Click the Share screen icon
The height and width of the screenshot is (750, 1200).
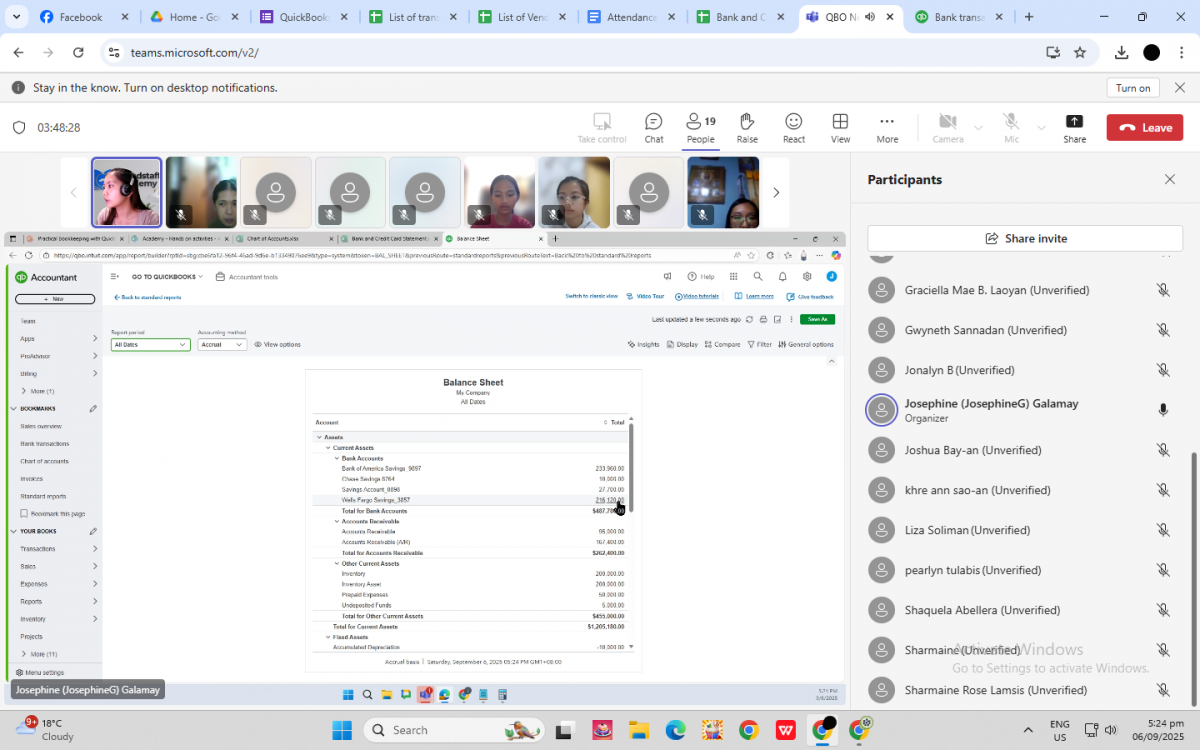click(x=1074, y=128)
